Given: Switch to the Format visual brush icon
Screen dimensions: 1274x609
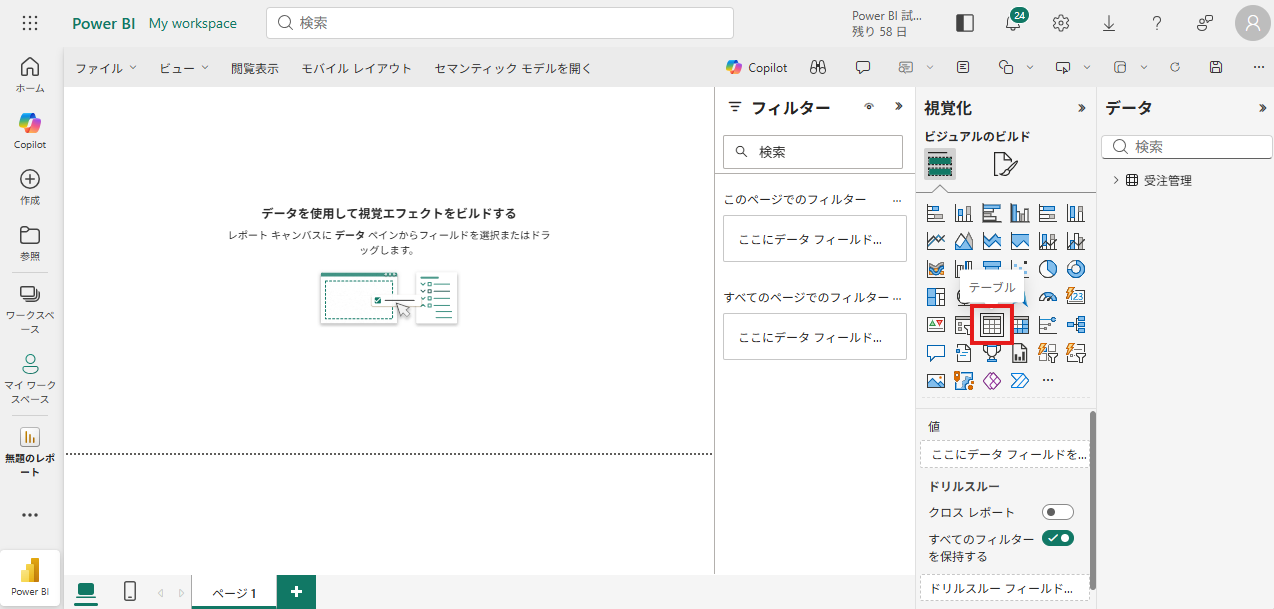Looking at the screenshot, I should (1004, 164).
